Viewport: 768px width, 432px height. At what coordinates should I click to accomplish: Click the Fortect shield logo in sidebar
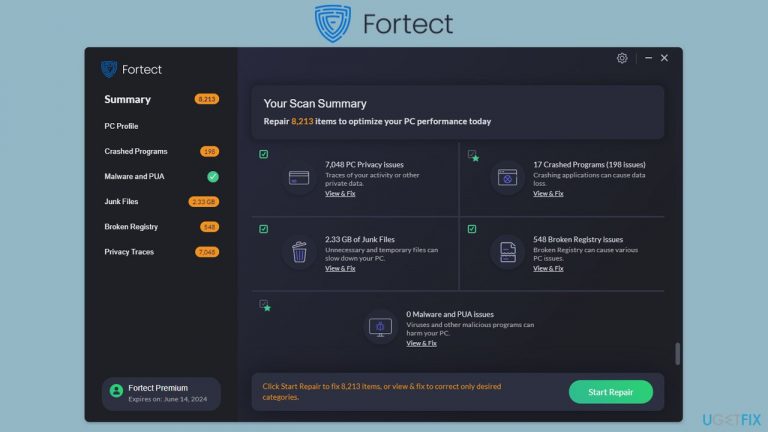pos(109,69)
